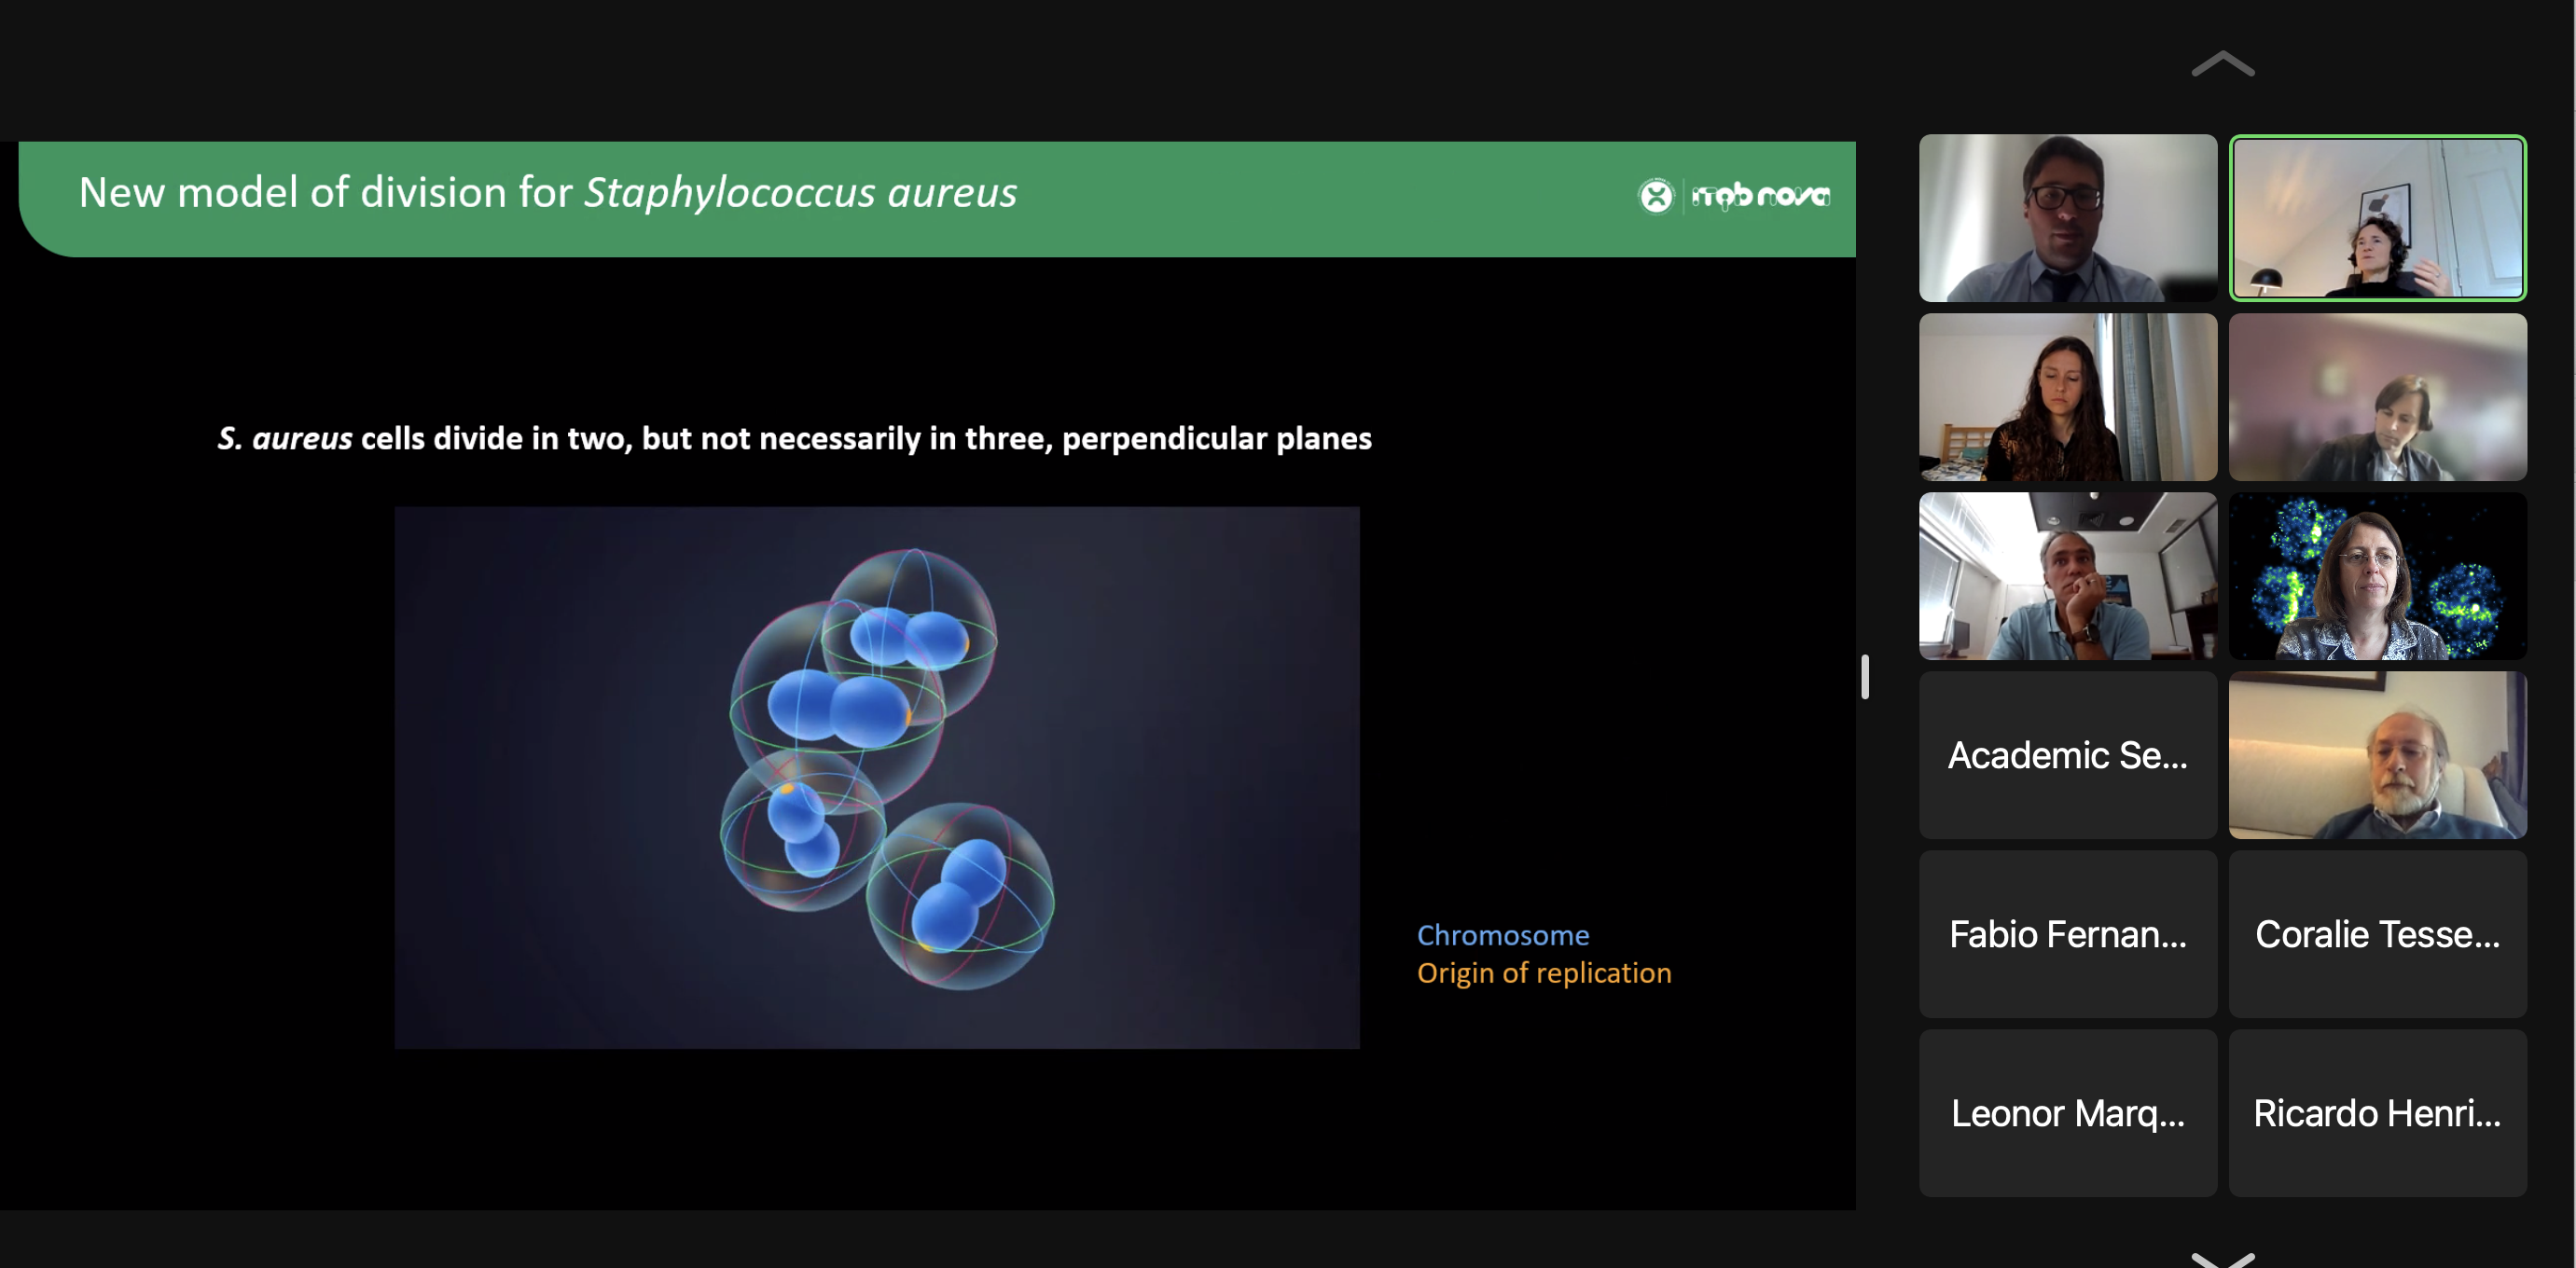Select woman with fluorescent cell background
The image size is (2576, 1268).
[x=2377, y=576]
